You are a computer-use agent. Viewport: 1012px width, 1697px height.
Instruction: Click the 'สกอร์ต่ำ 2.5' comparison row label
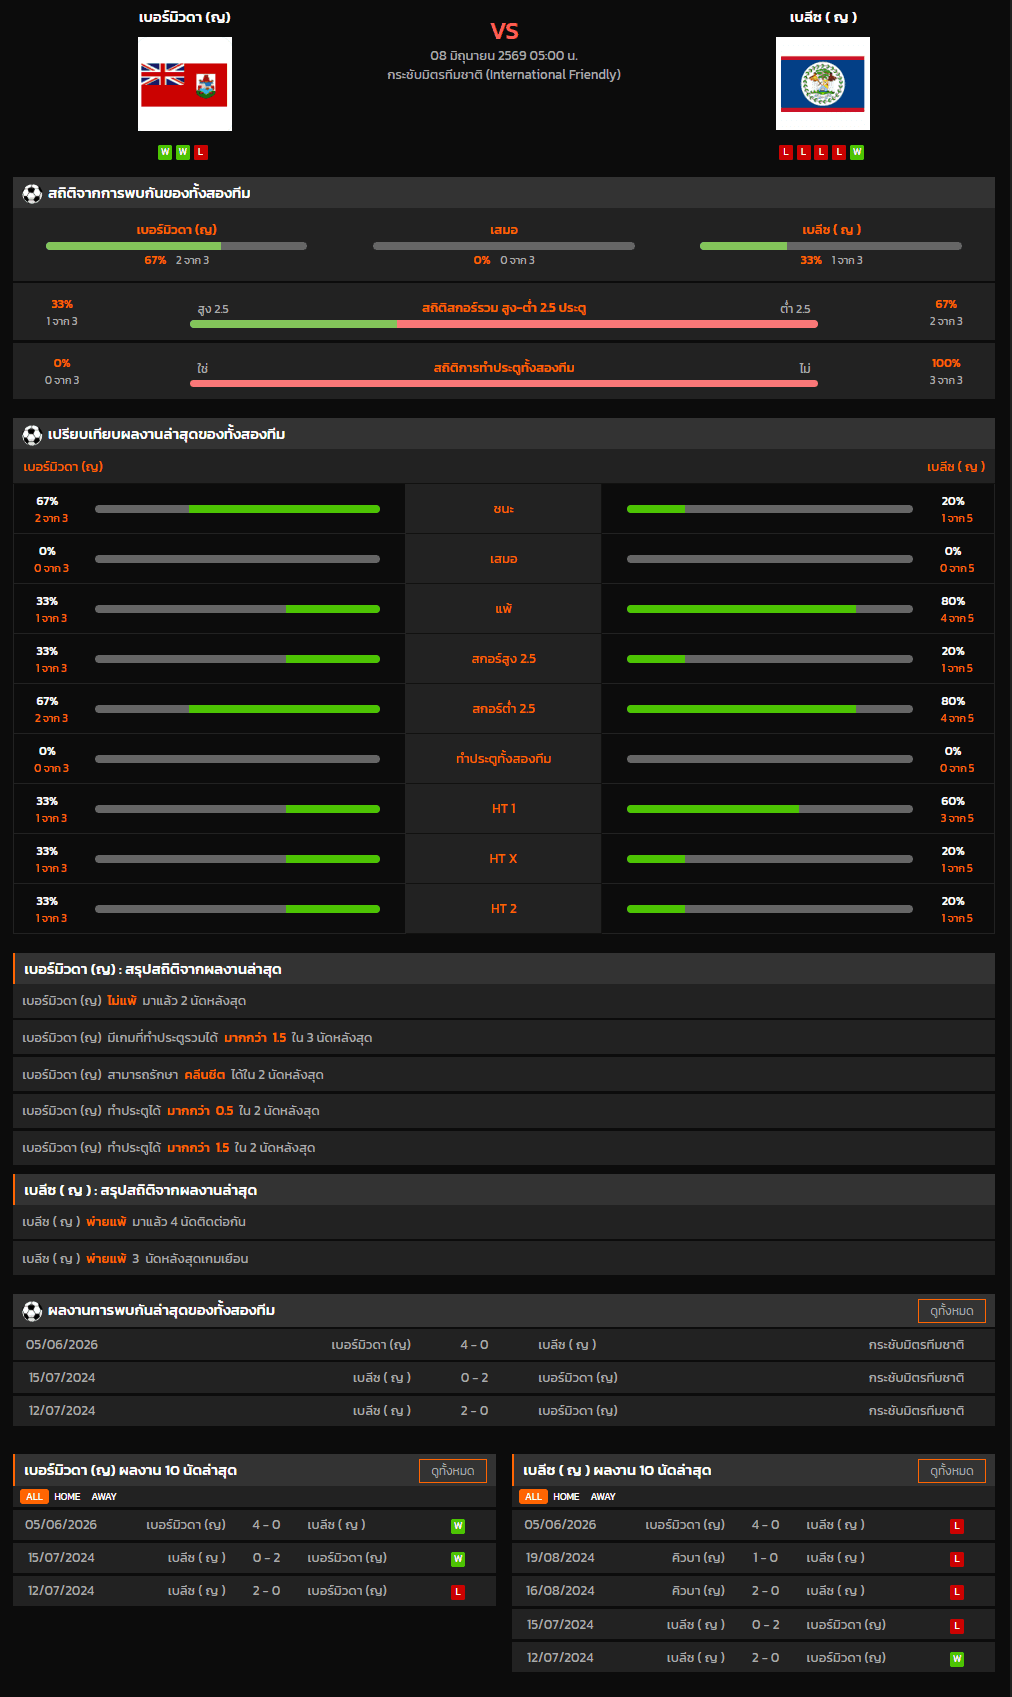[504, 709]
